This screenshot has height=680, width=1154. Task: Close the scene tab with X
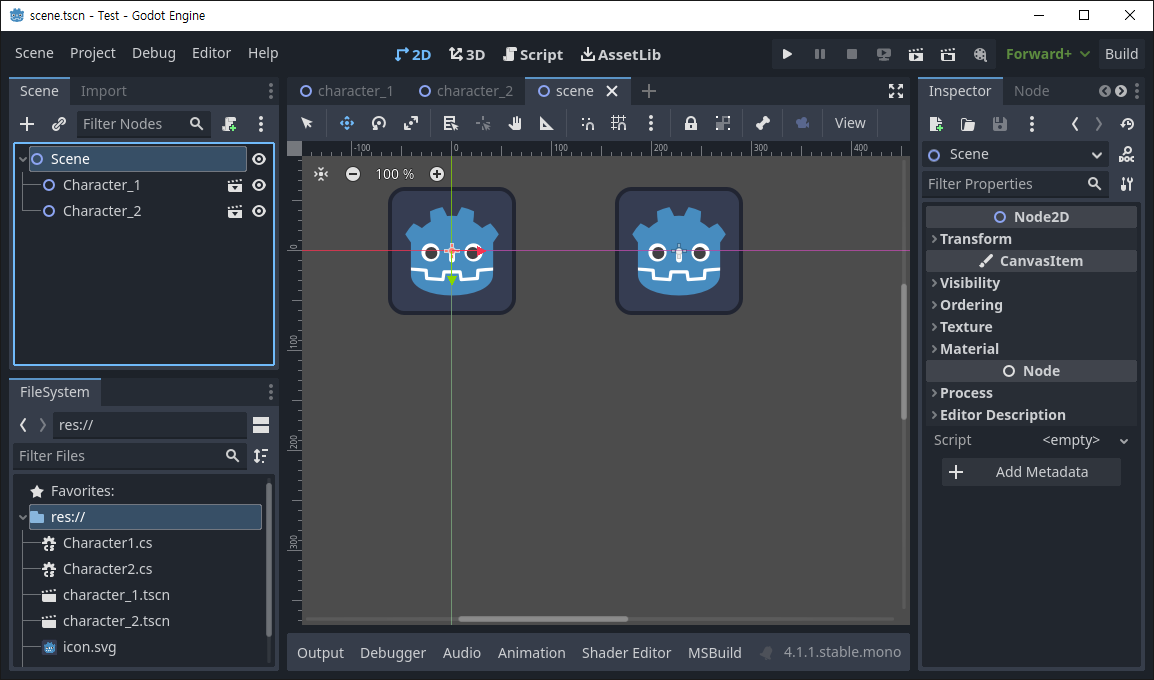[x=612, y=91]
